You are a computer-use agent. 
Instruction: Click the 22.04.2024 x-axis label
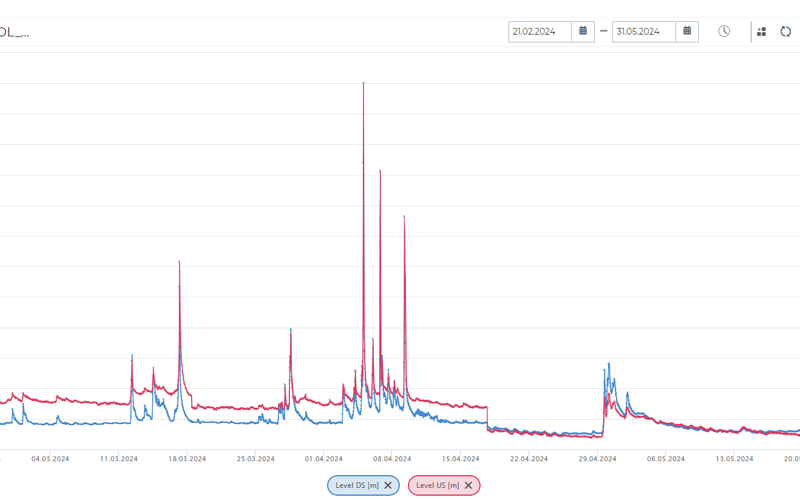[x=529, y=459]
